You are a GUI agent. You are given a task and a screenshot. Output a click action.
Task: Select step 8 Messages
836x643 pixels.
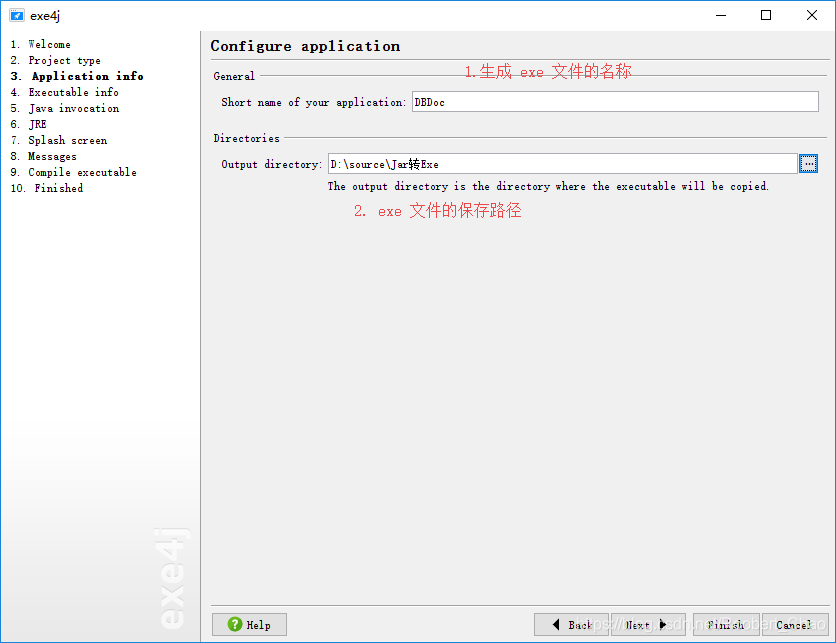coord(44,156)
